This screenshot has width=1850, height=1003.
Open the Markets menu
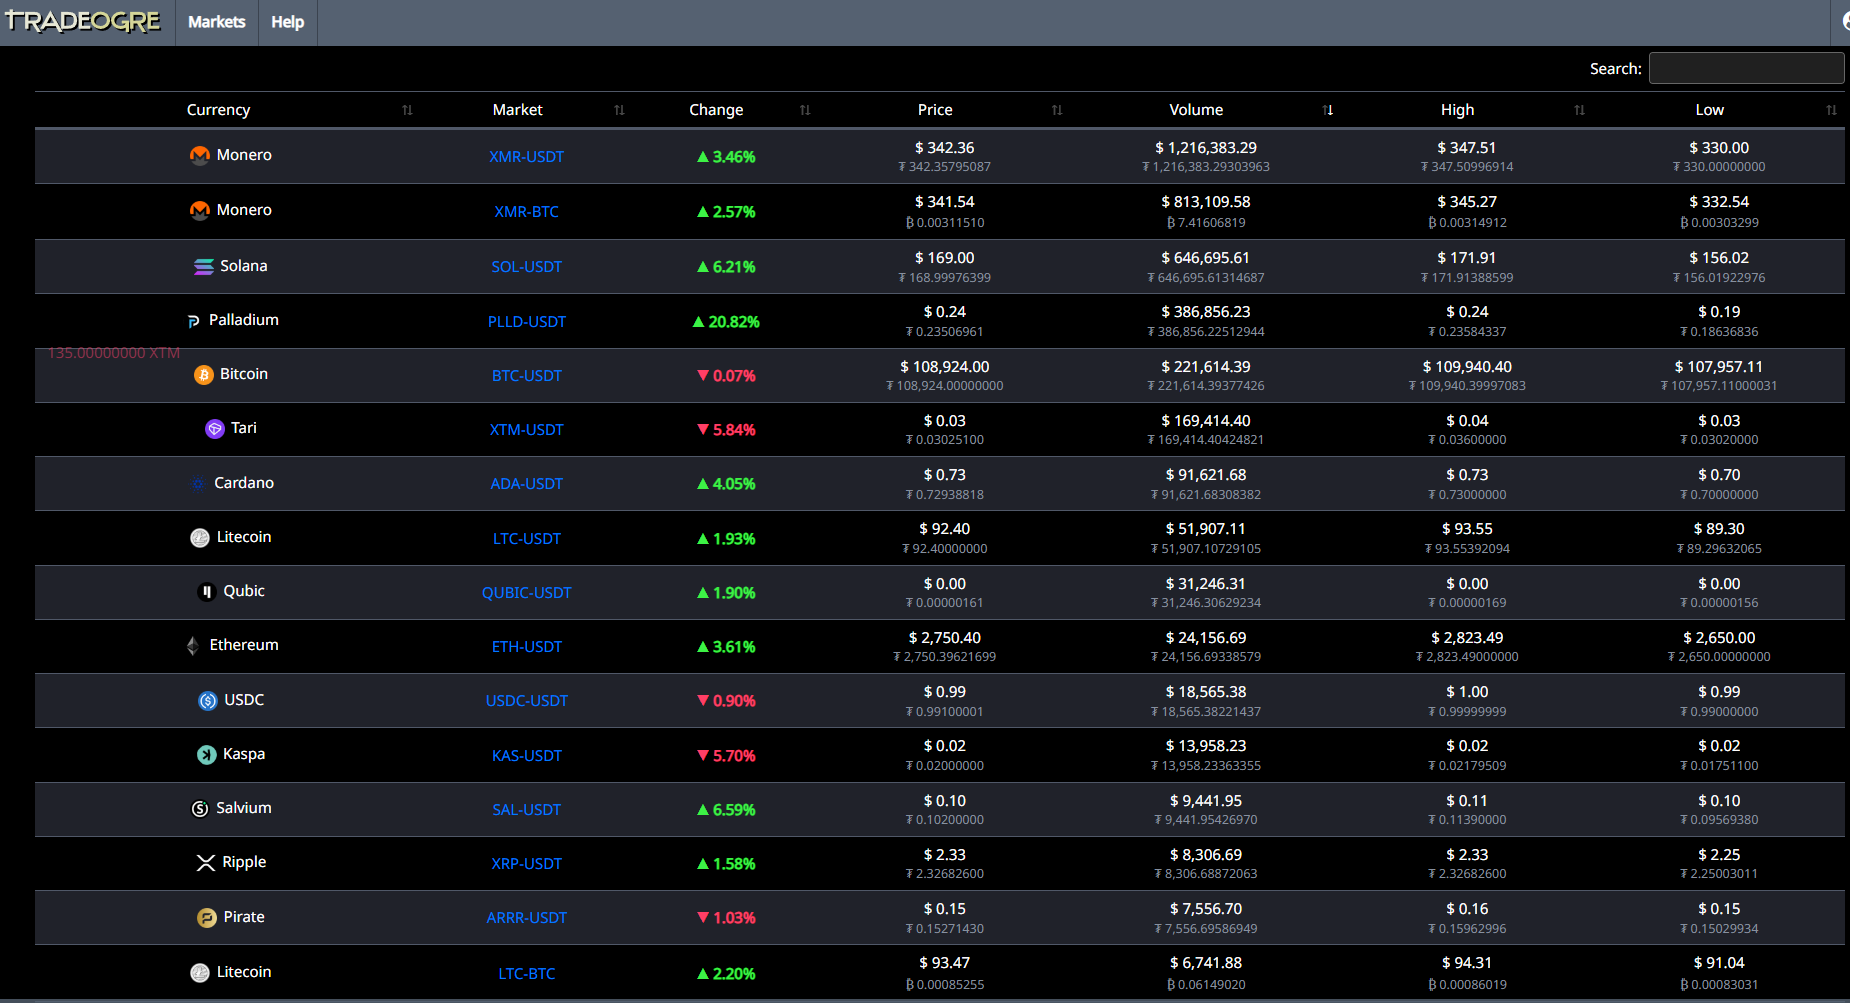pos(217,22)
